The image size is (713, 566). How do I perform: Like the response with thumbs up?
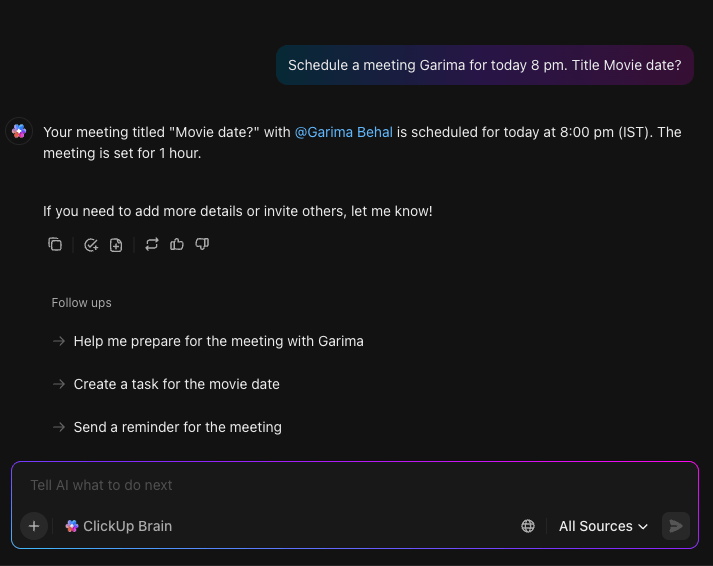pyautogui.click(x=176, y=245)
